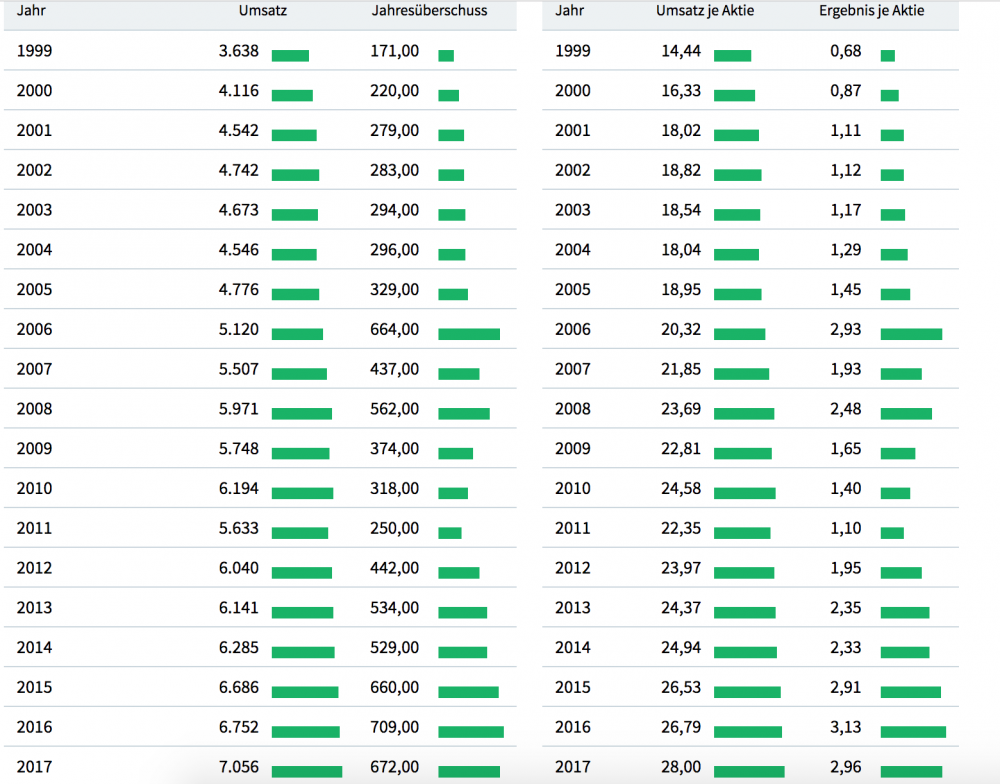Viewport: 1000px width, 784px height.
Task: Select Ergebnis je Aktie value 1,11
Action: 846,131
